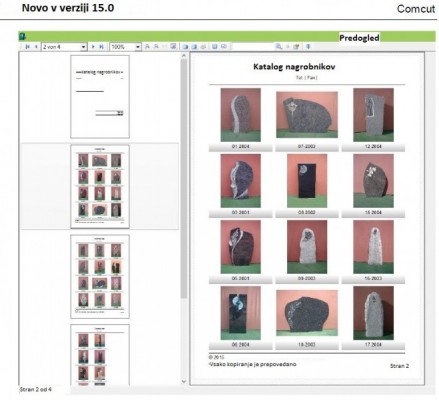The image size is (439, 400).
Task: Click the 07-2003 caption bar
Action: point(307,147)
